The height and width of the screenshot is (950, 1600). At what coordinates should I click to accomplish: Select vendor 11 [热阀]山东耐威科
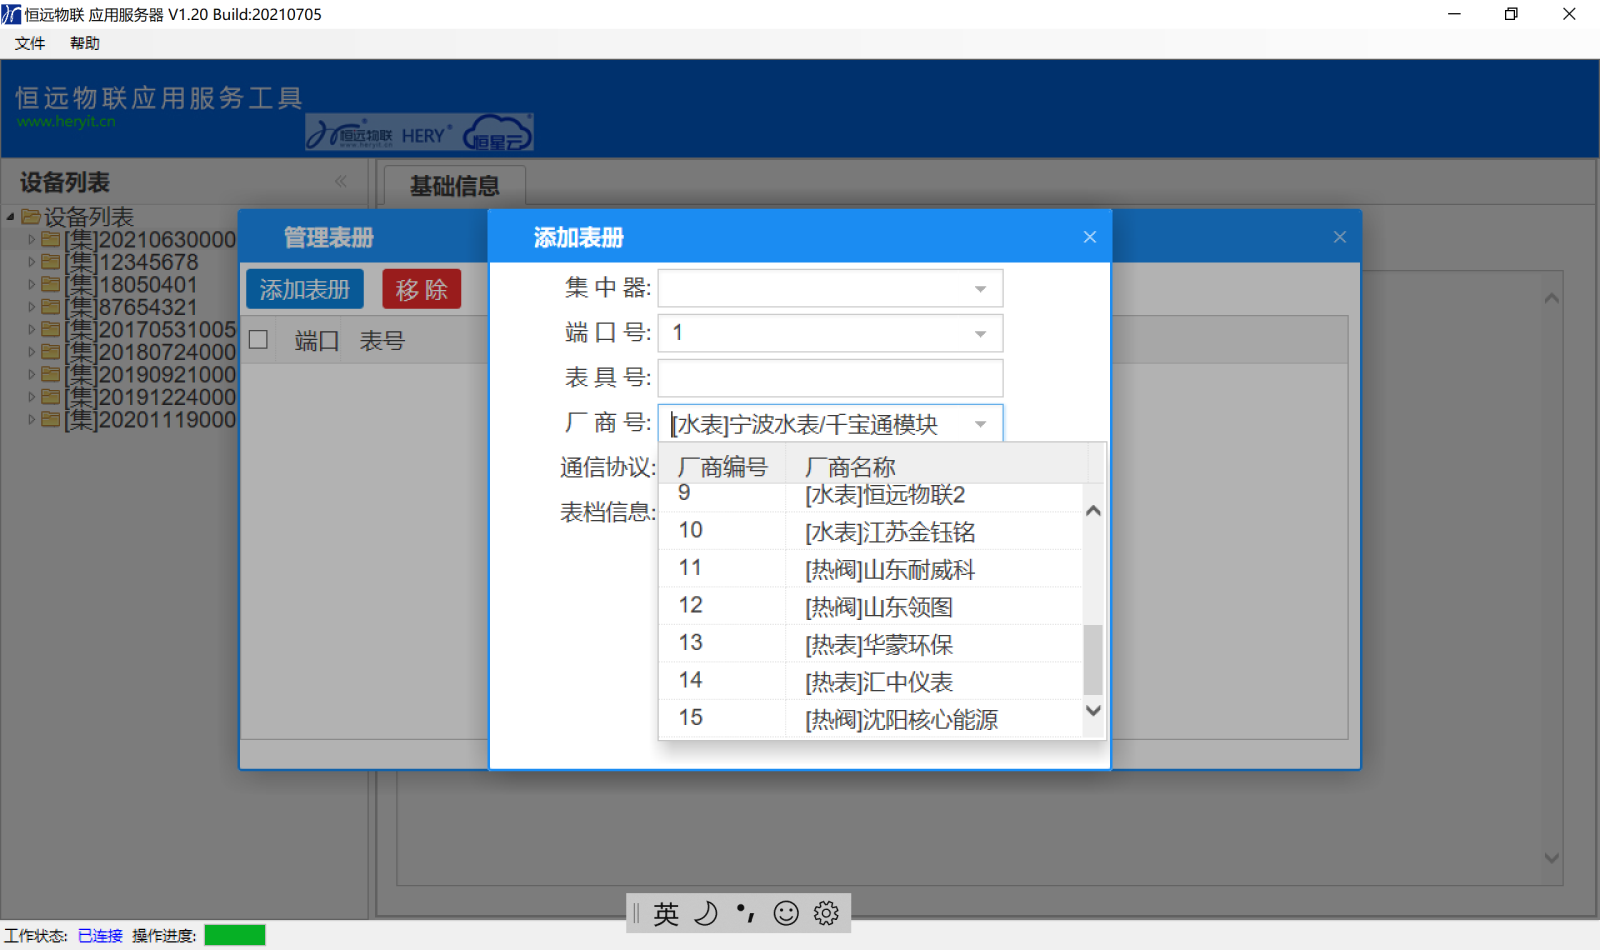click(870, 568)
